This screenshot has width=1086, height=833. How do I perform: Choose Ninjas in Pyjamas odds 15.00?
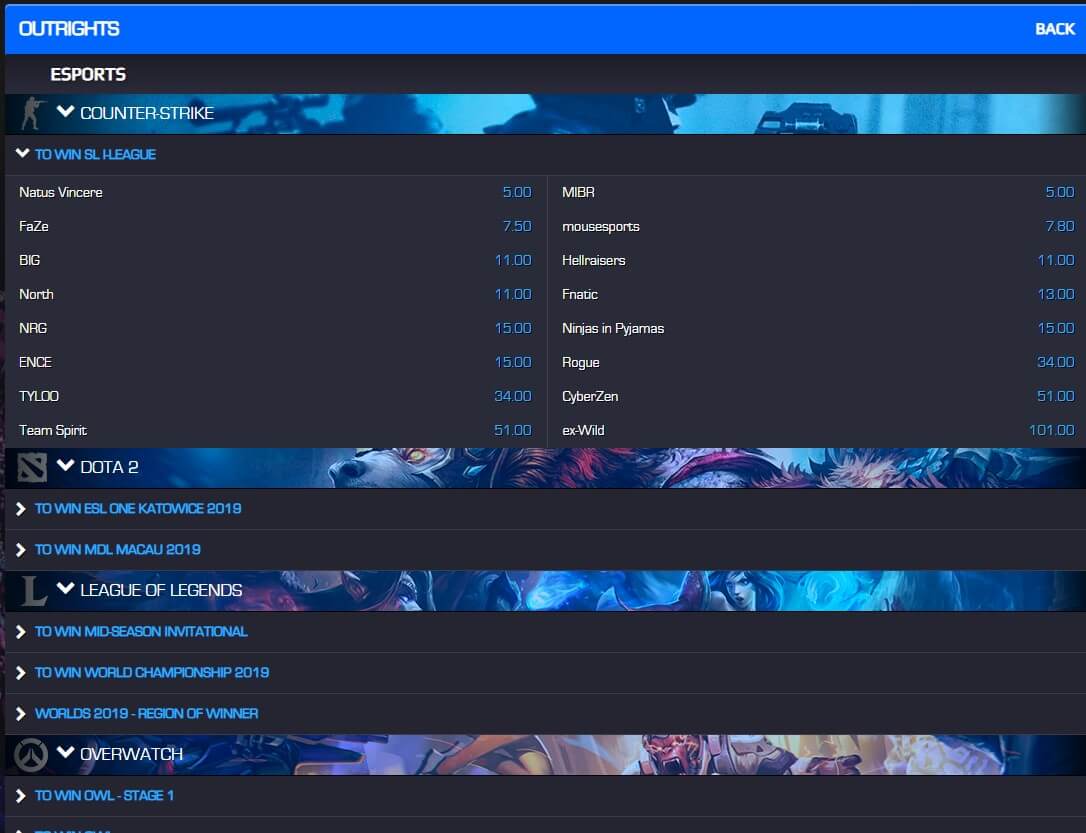[1055, 328]
